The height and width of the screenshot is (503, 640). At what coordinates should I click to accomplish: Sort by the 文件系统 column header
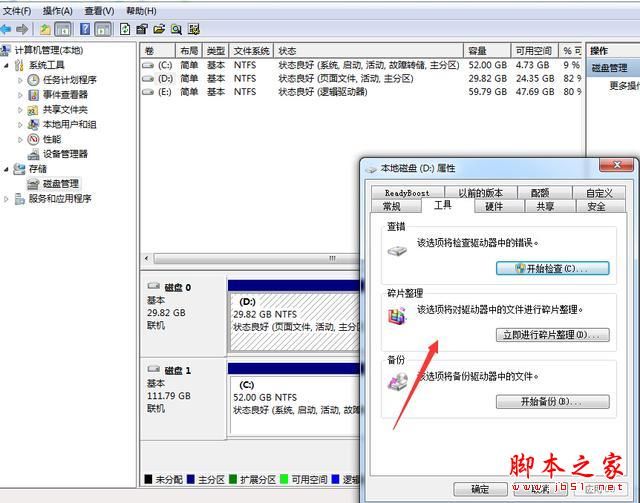click(251, 51)
